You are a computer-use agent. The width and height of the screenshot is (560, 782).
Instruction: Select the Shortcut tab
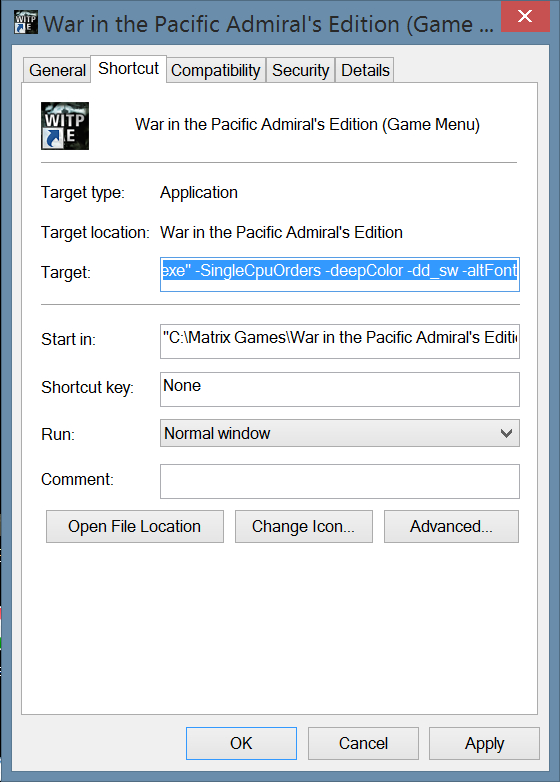[x=128, y=68]
